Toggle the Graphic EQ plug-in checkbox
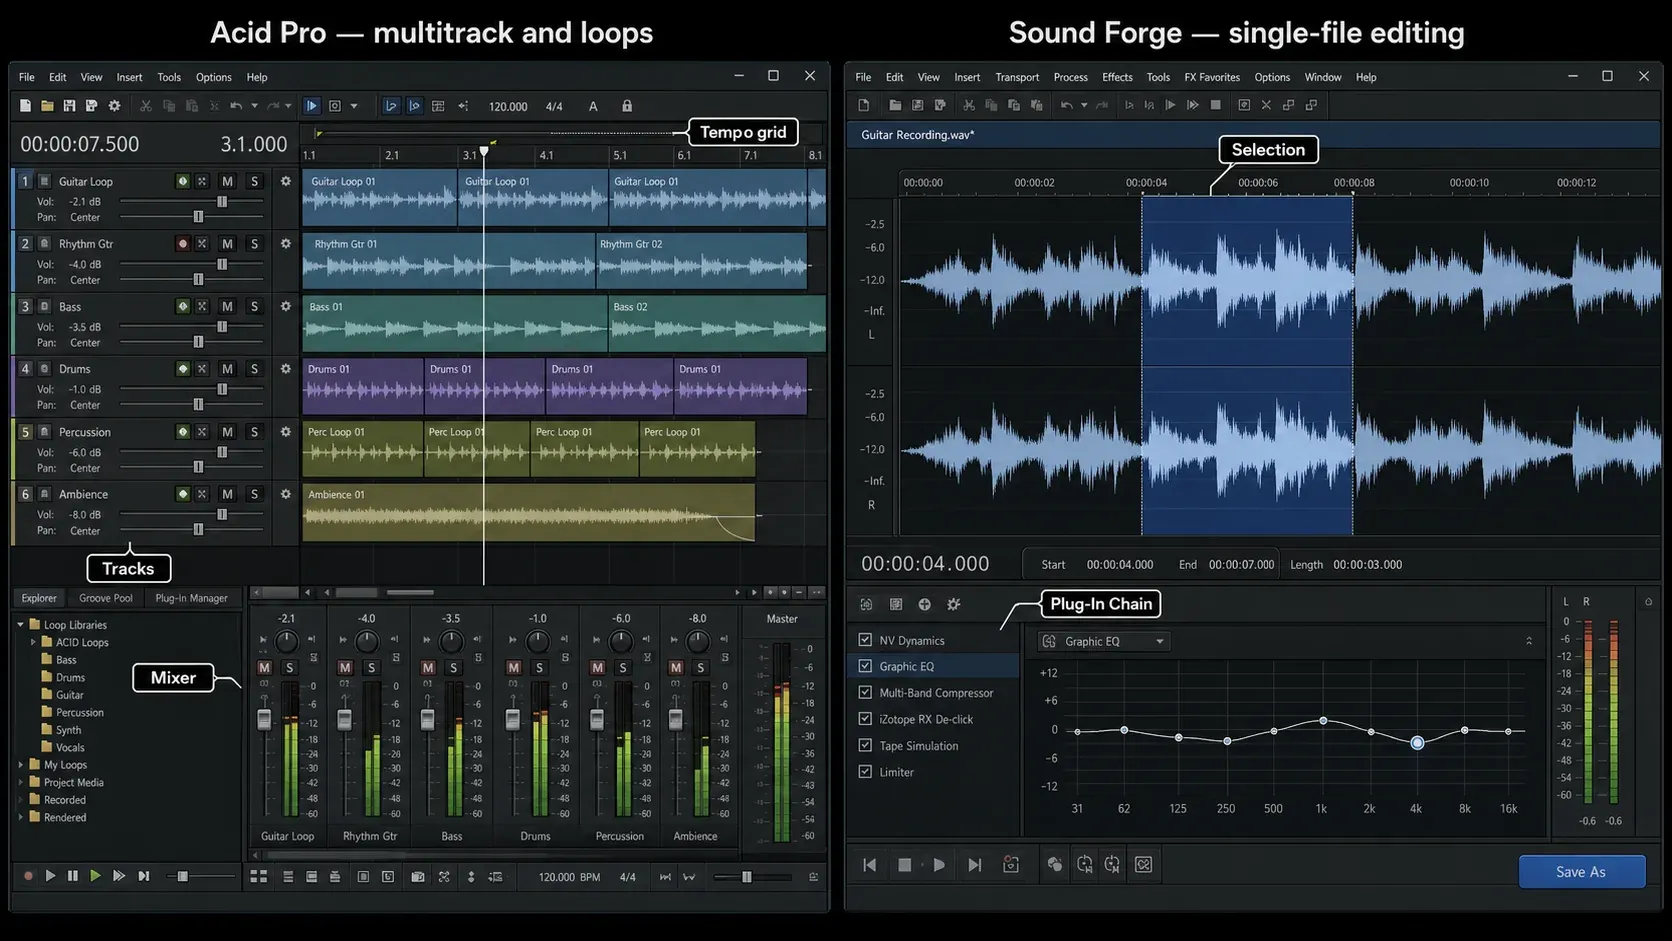 (865, 666)
